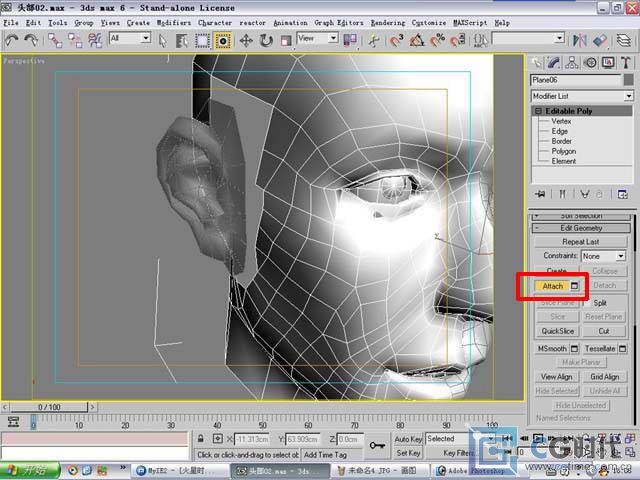This screenshot has width=640, height=480.
Task: Click the Use Pivot Point Center icon
Action: (350, 40)
